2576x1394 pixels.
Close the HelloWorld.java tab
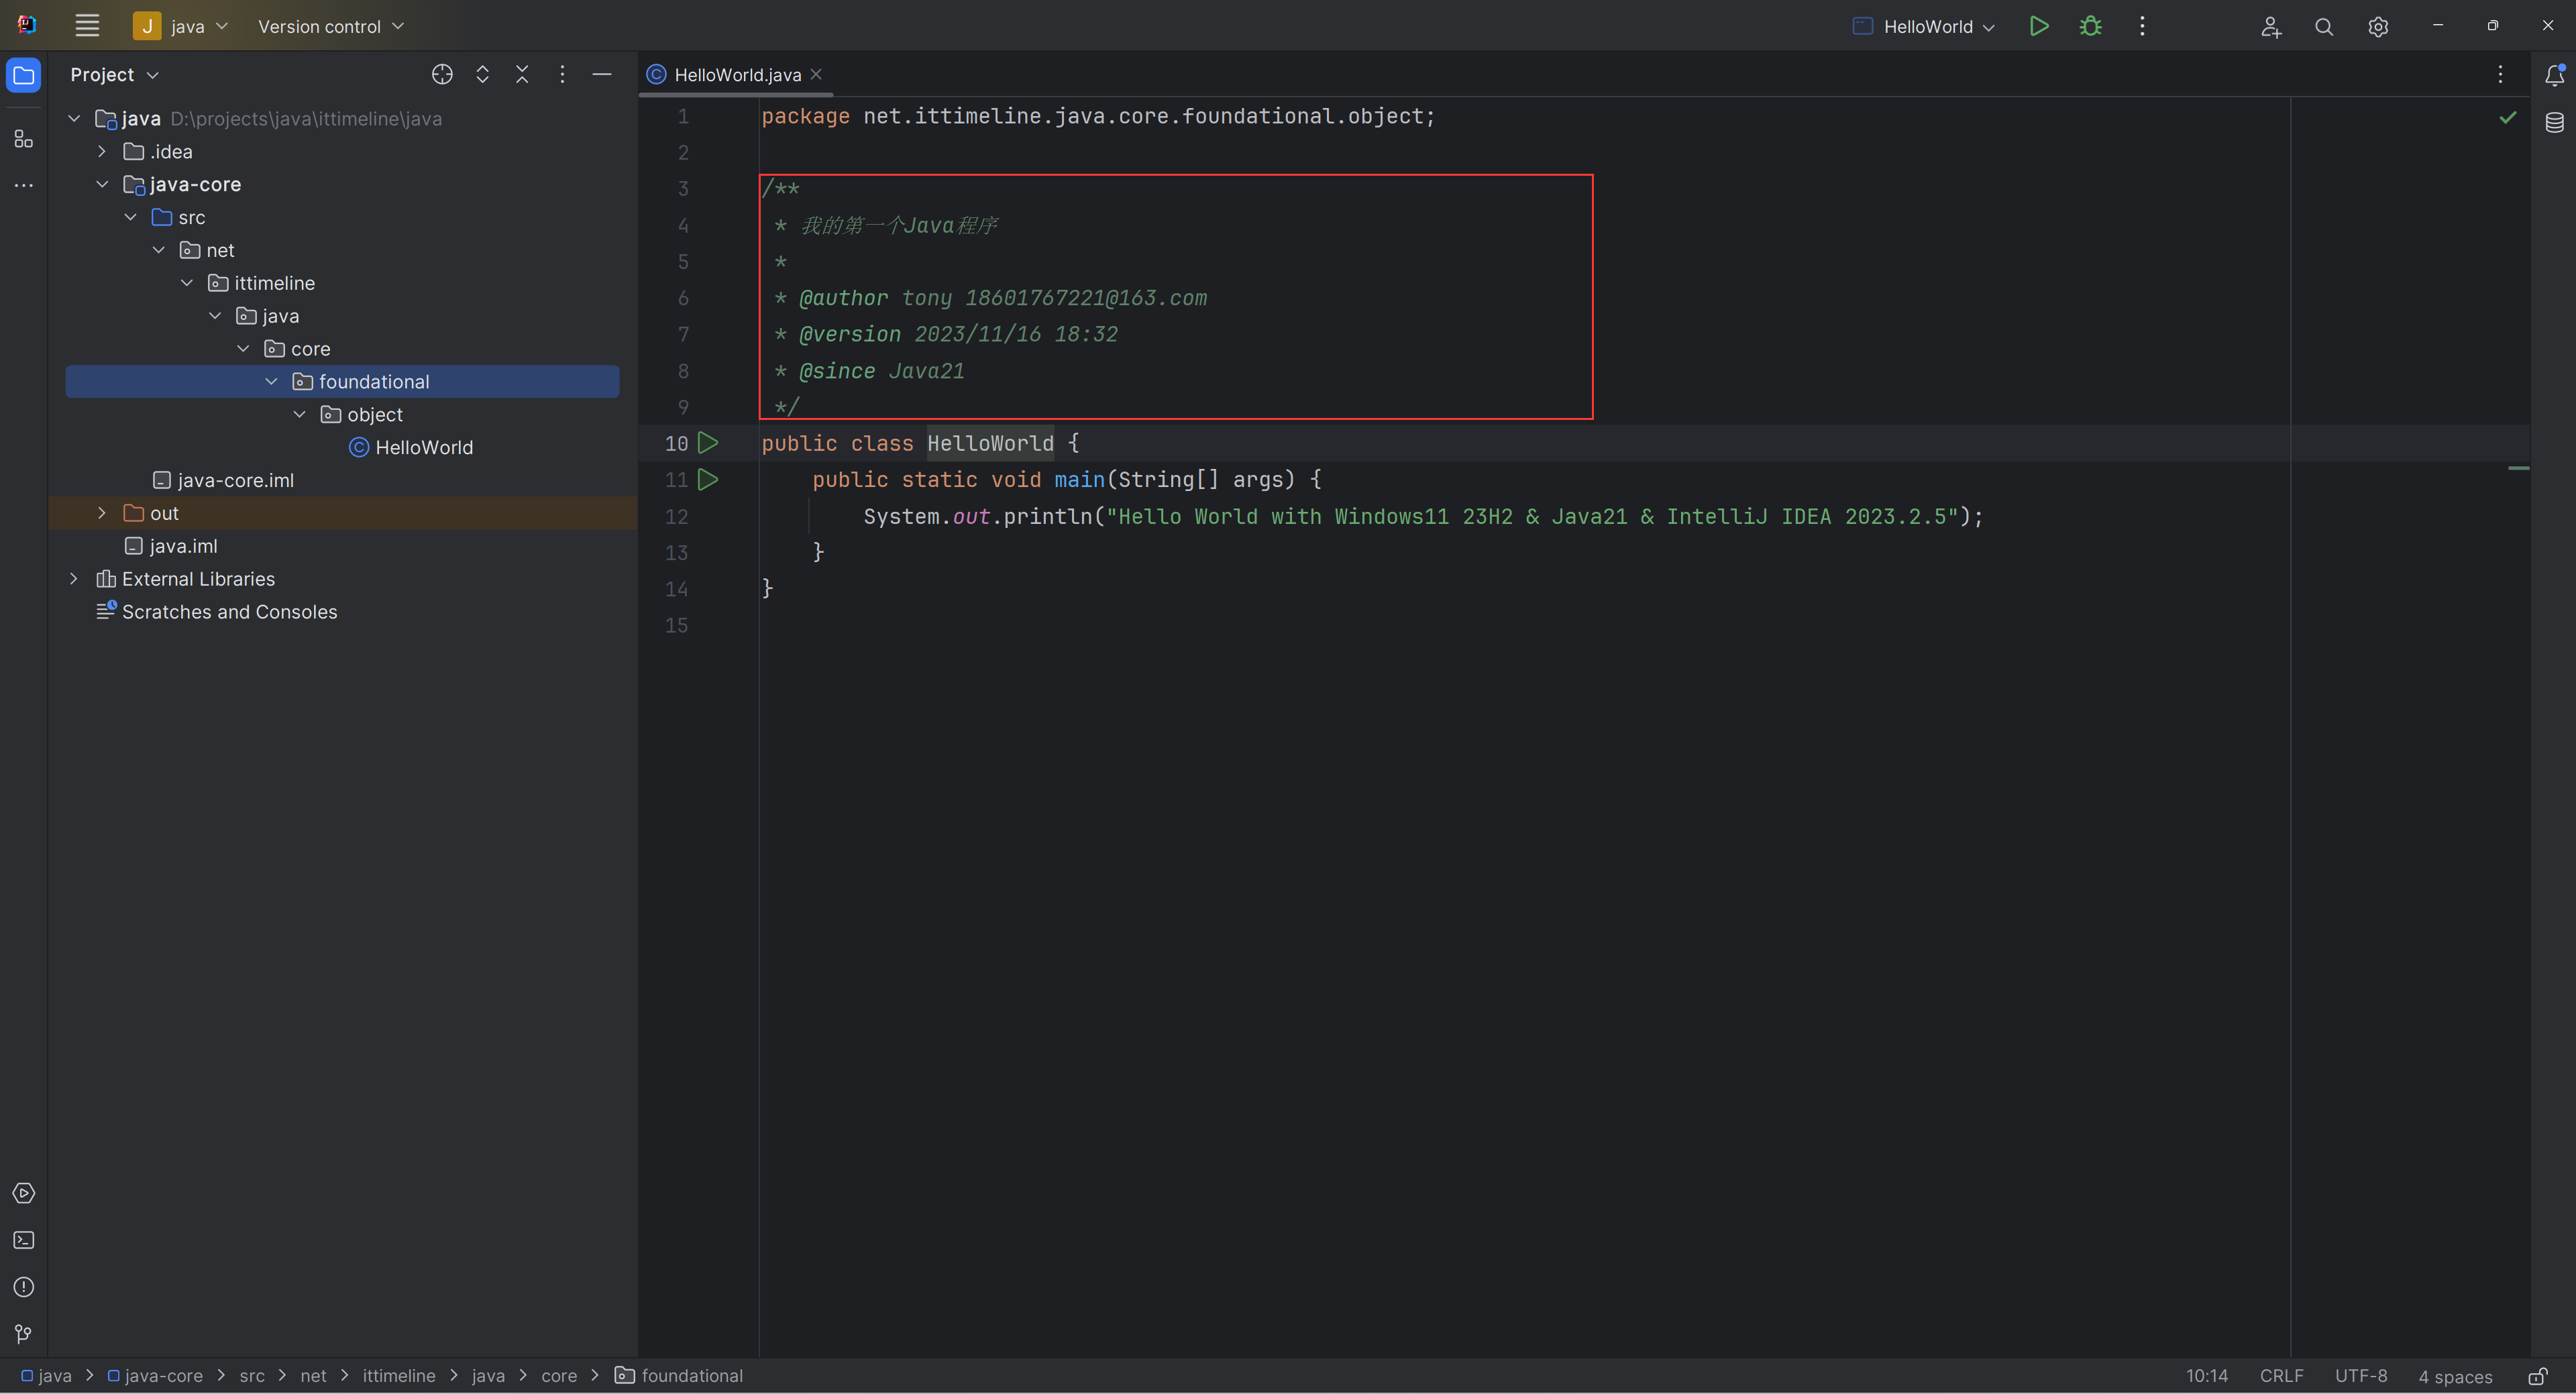click(x=816, y=74)
